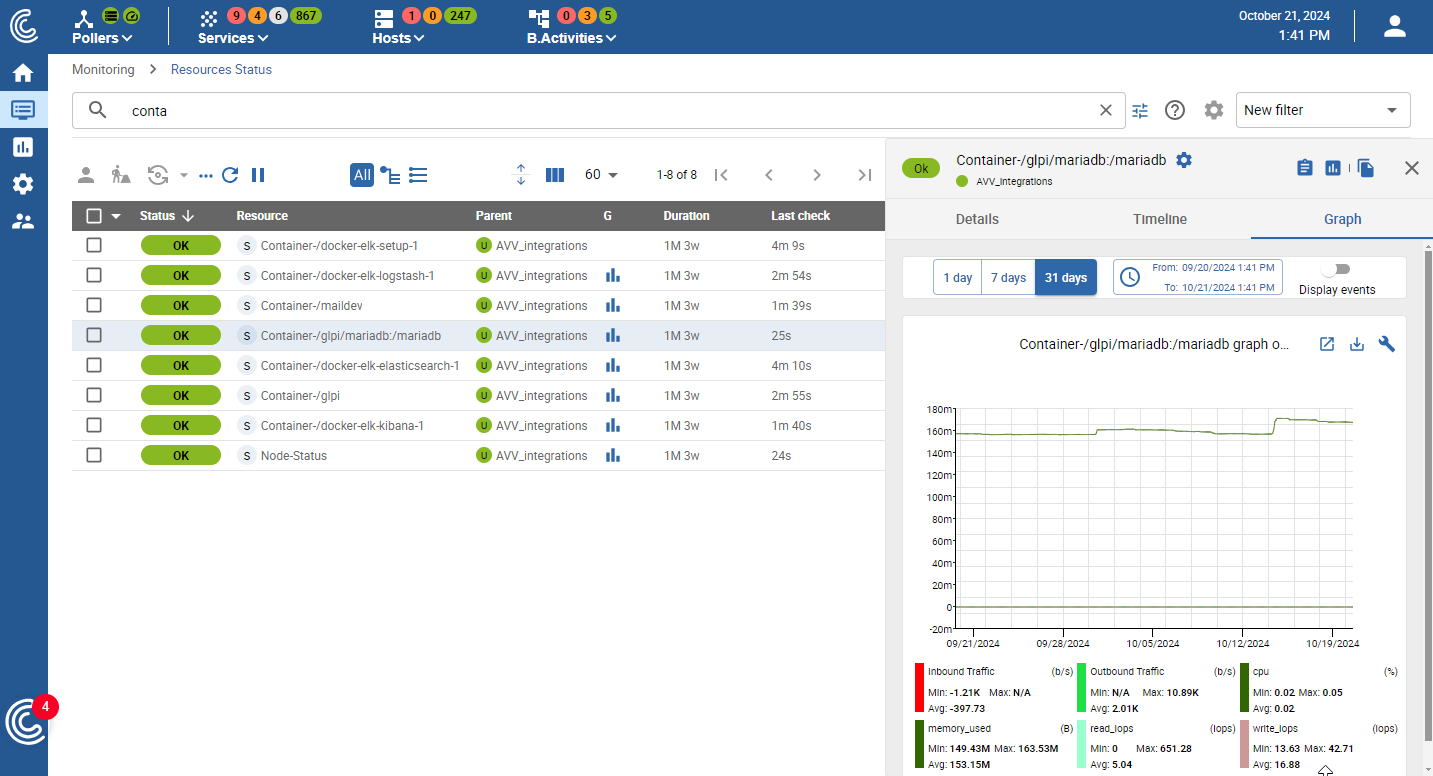Open the rows per page dropdown

coord(601,175)
